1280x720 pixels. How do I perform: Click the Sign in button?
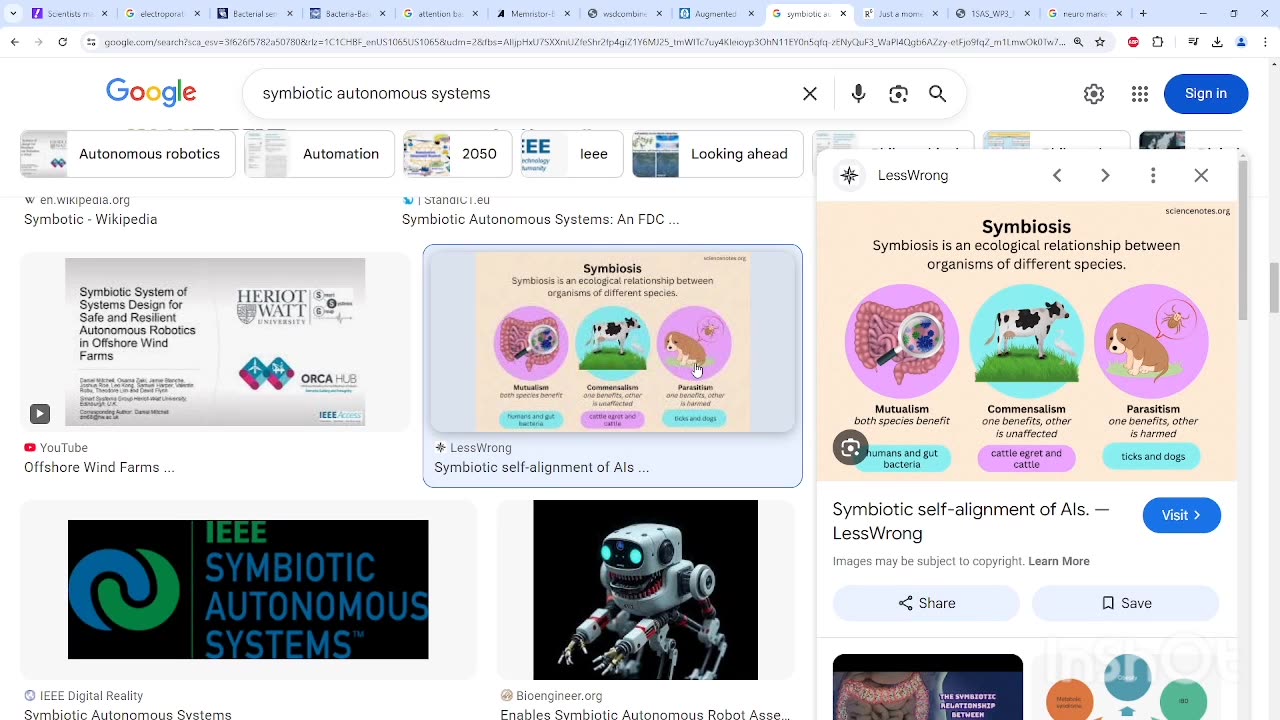(1206, 93)
